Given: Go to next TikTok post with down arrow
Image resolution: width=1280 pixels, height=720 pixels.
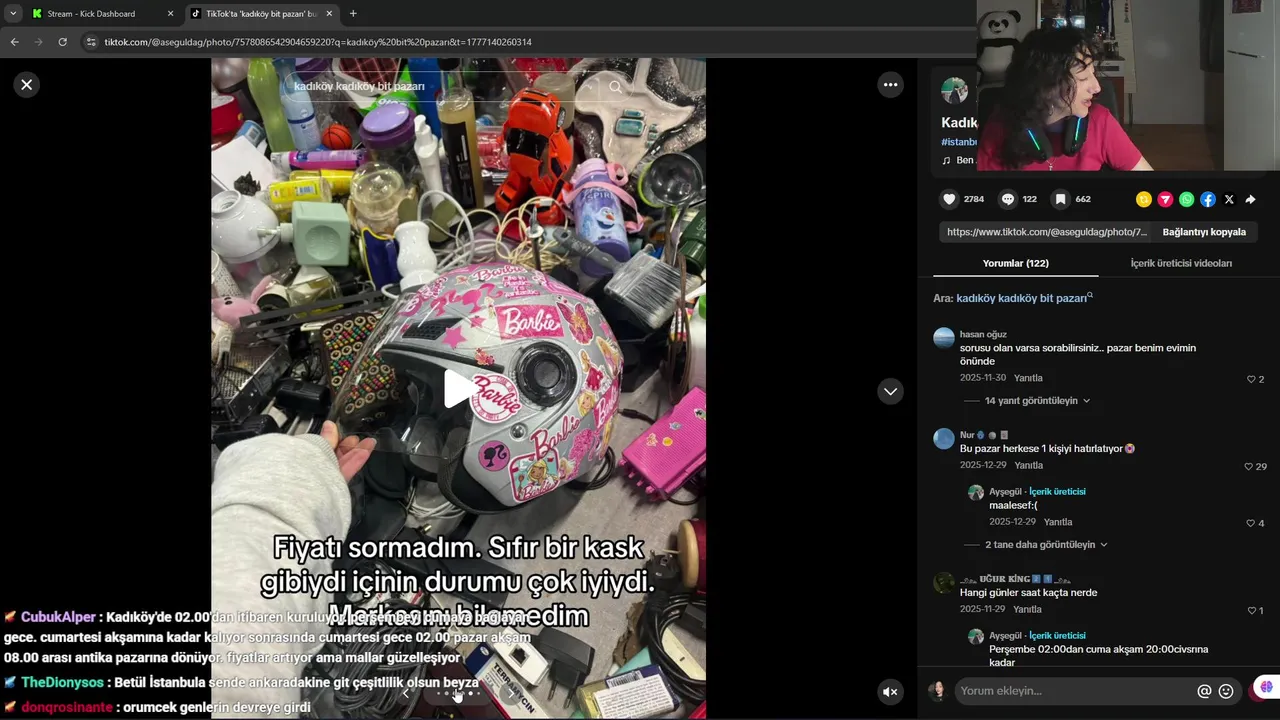Looking at the screenshot, I should click(x=891, y=391).
